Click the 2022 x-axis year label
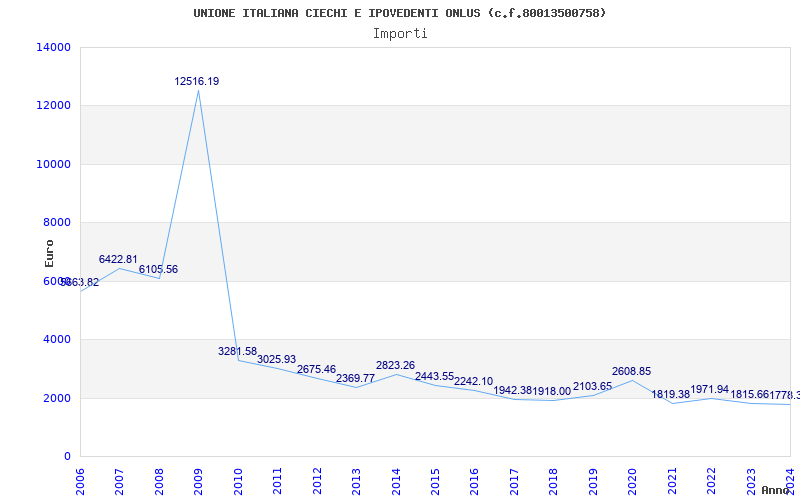800x500 pixels. click(x=711, y=481)
